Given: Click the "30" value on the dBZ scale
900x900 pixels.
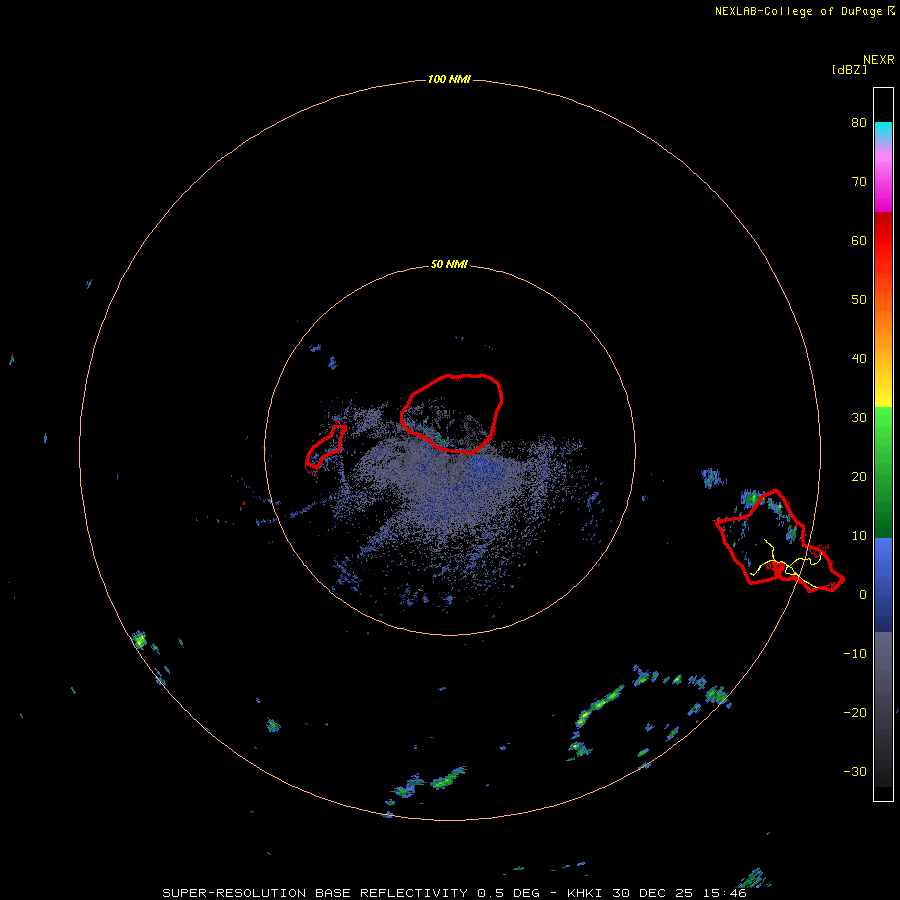Looking at the screenshot, I should tap(859, 418).
